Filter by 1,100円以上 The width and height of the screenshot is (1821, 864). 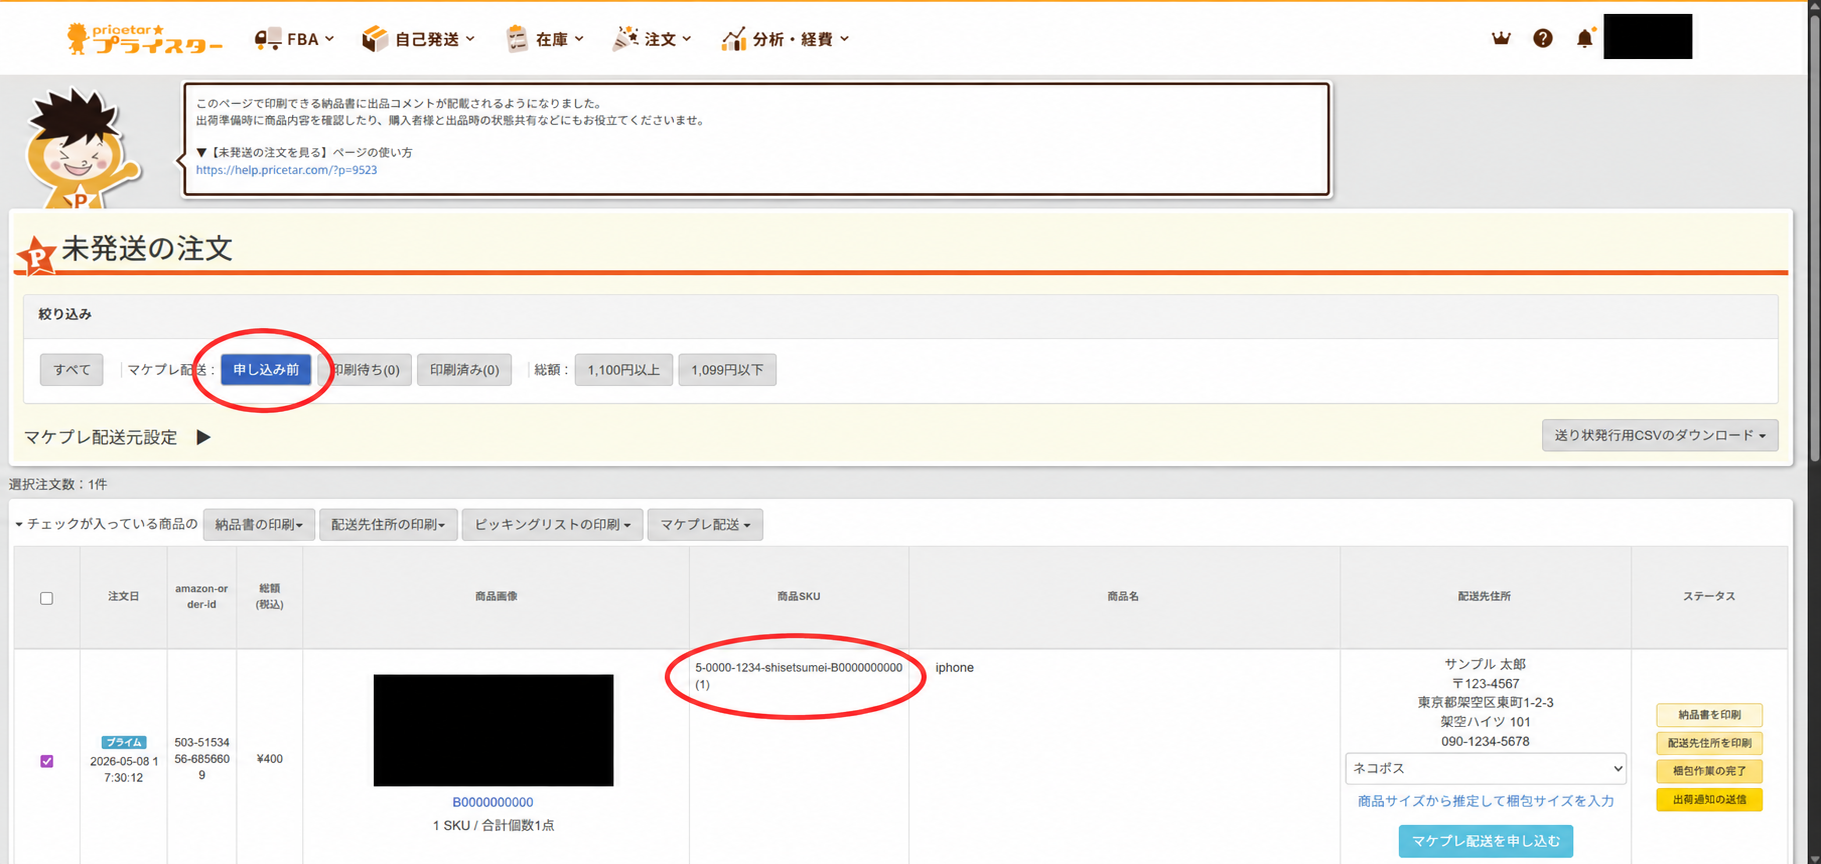click(624, 370)
